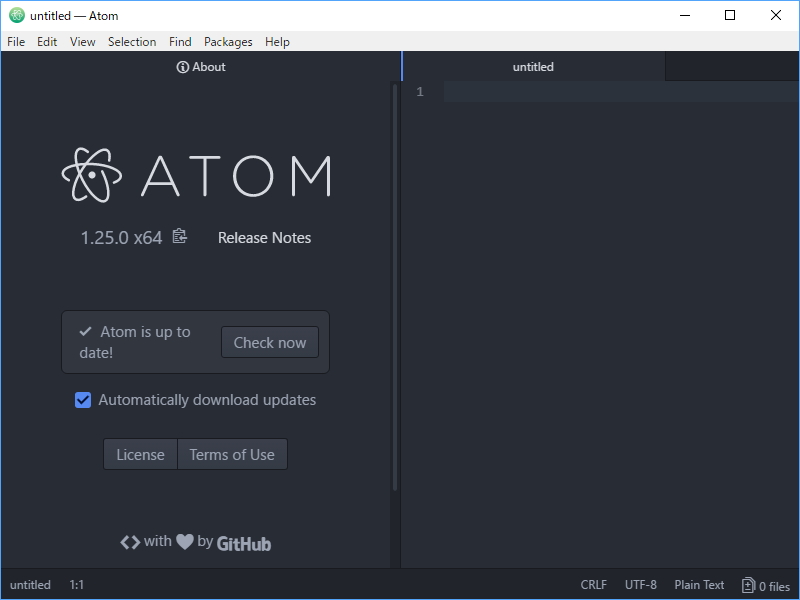800x600 pixels.
Task: Click the heart icon in GitHub credit line
Action: [183, 542]
